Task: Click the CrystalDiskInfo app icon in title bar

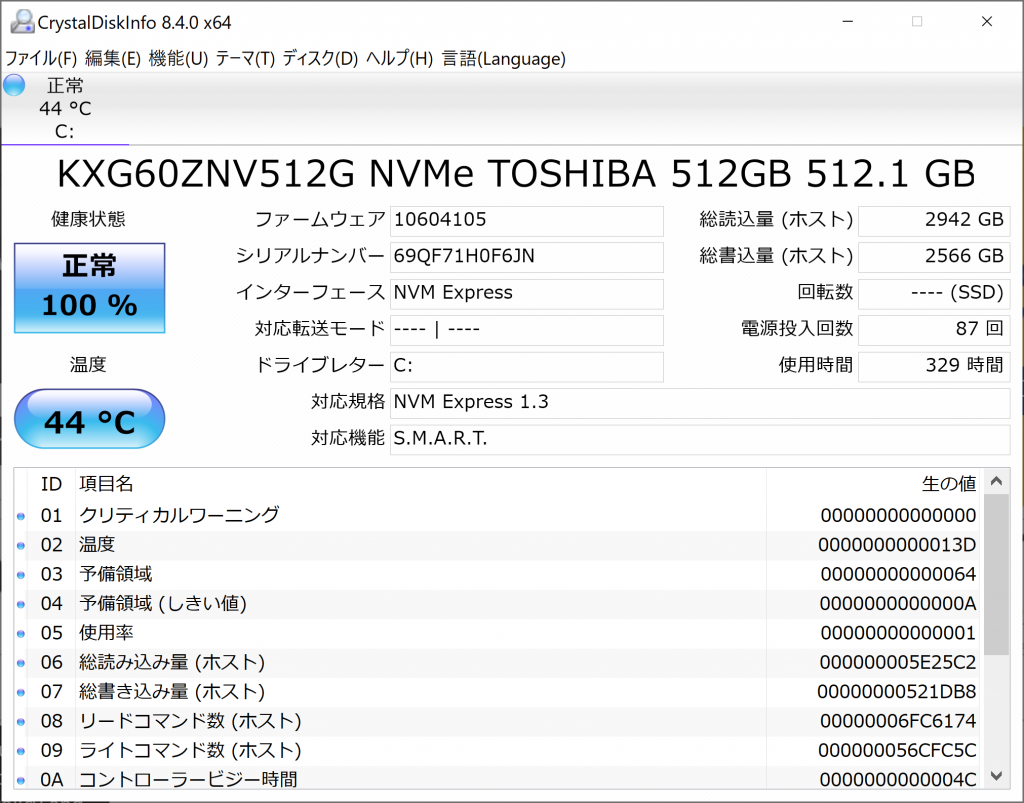Action: click(22, 22)
